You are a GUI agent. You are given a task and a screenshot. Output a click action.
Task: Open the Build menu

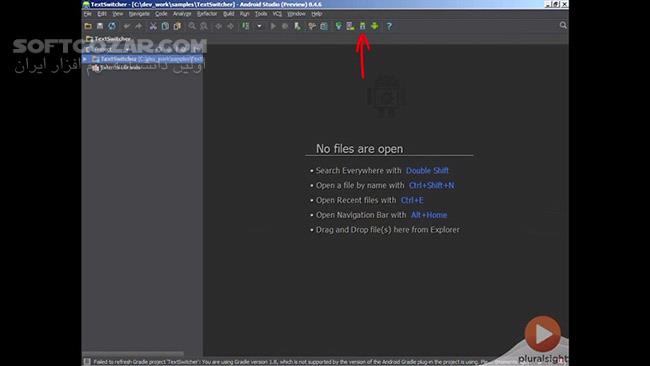pos(228,14)
